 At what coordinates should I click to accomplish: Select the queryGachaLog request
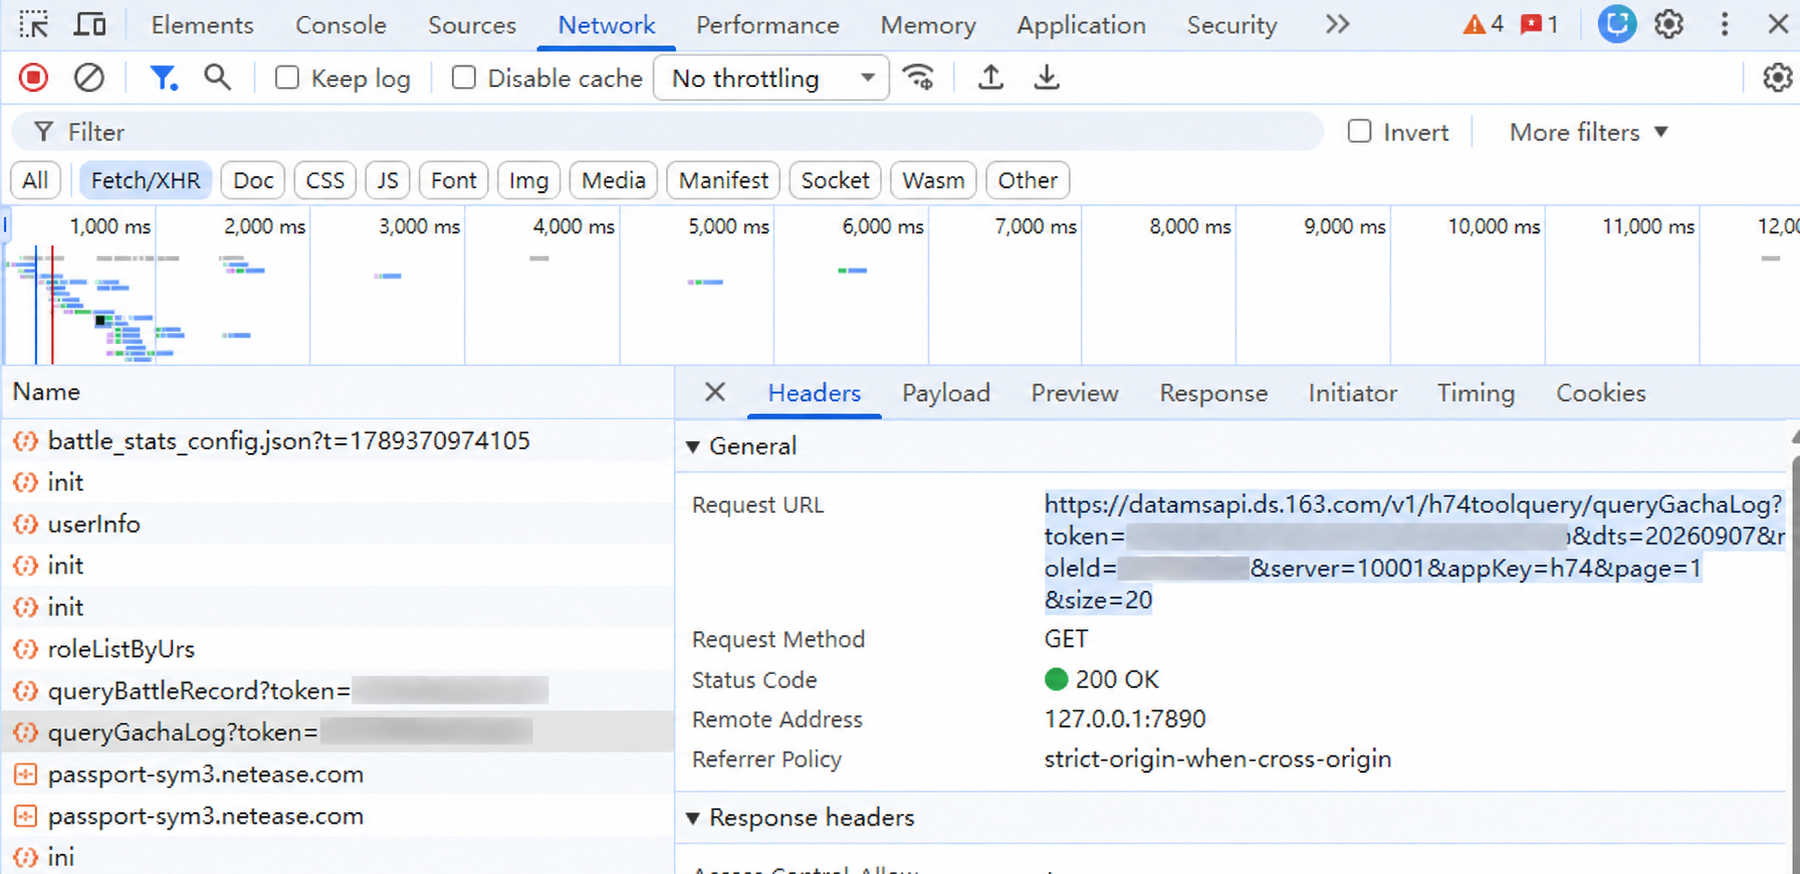[x=337, y=733]
